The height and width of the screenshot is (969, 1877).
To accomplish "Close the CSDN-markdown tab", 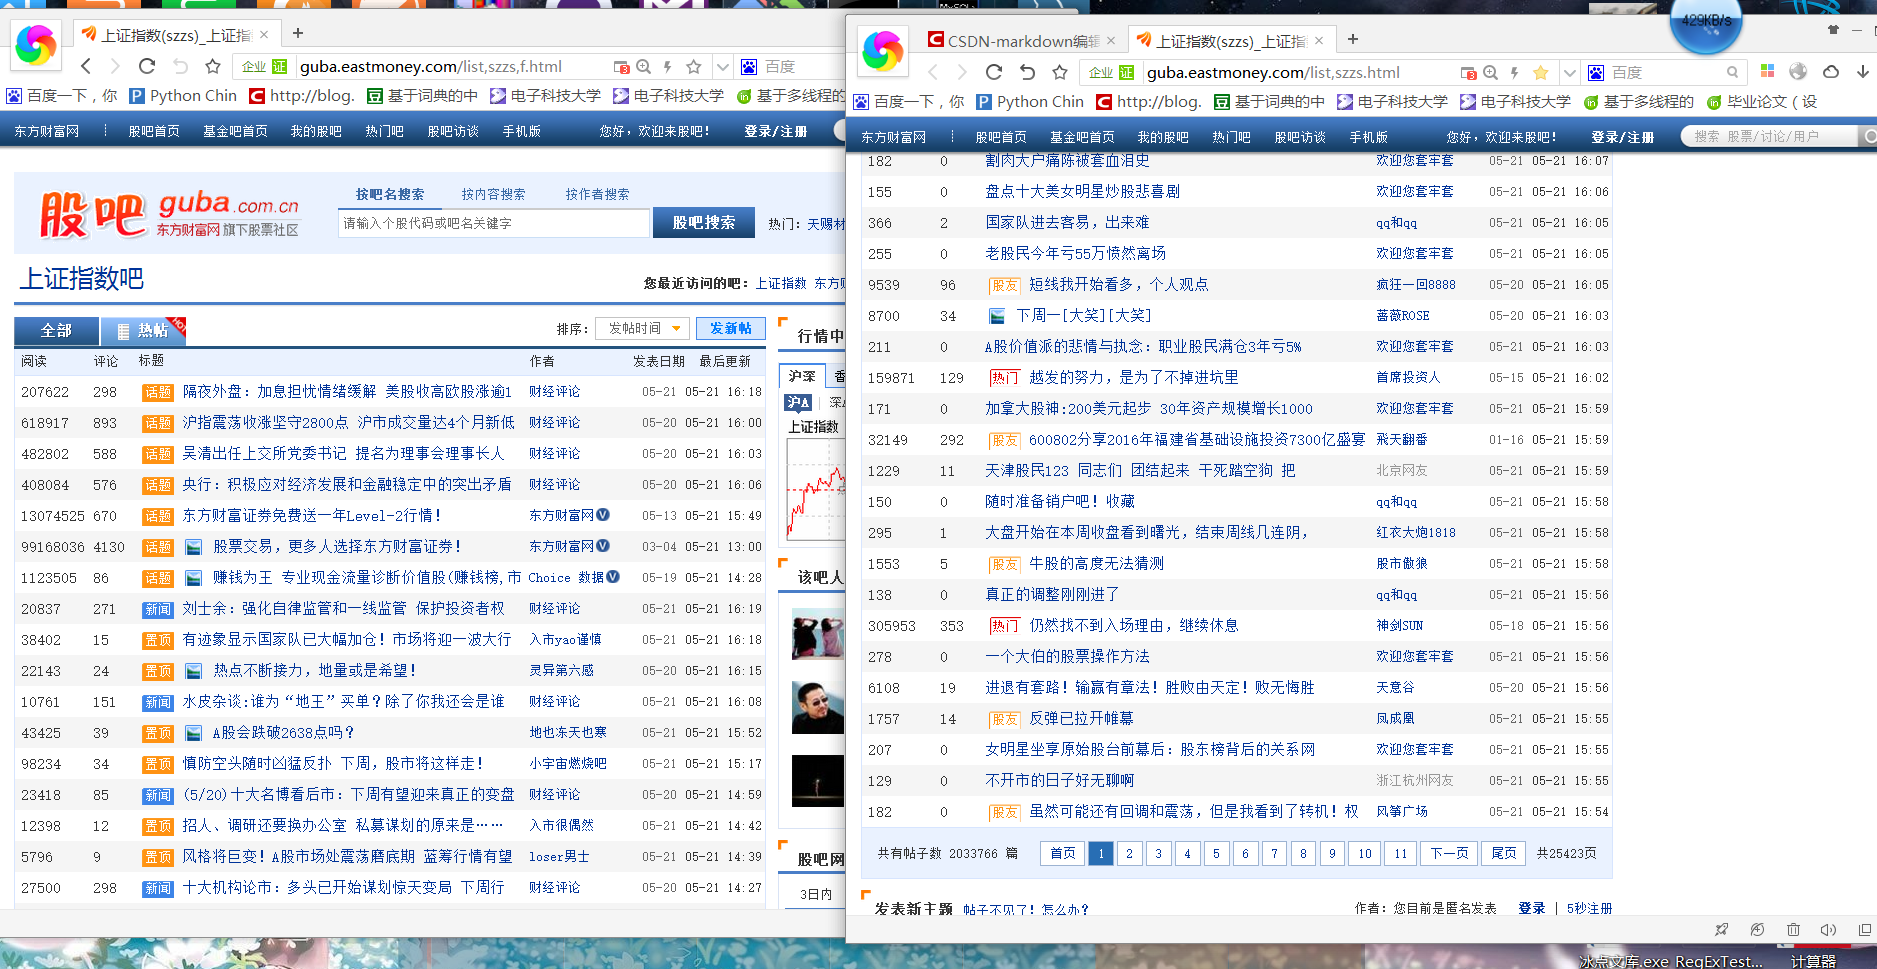I will click(1111, 41).
